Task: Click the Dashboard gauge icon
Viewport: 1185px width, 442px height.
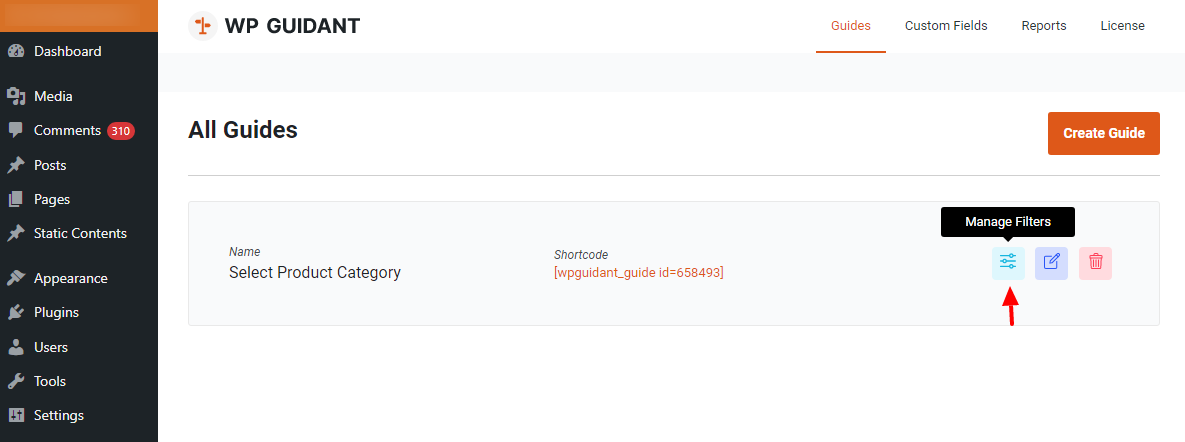Action: pos(16,52)
